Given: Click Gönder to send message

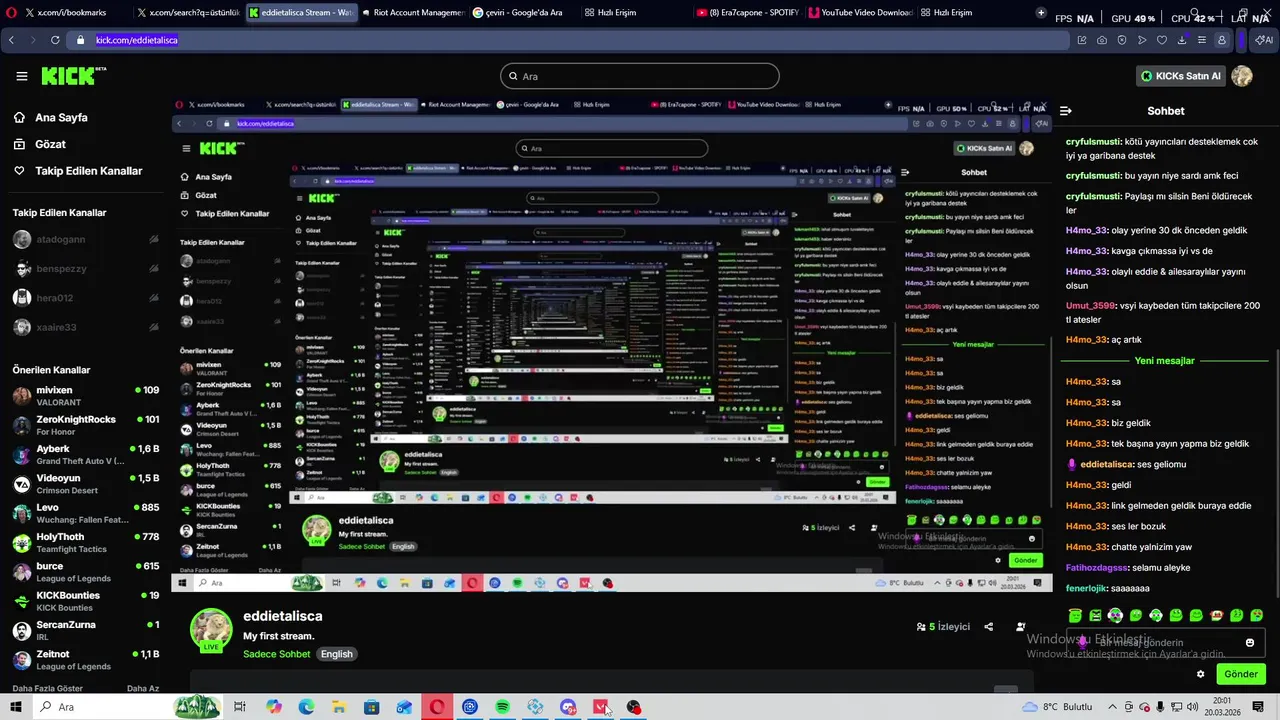Looking at the screenshot, I should tap(1241, 674).
